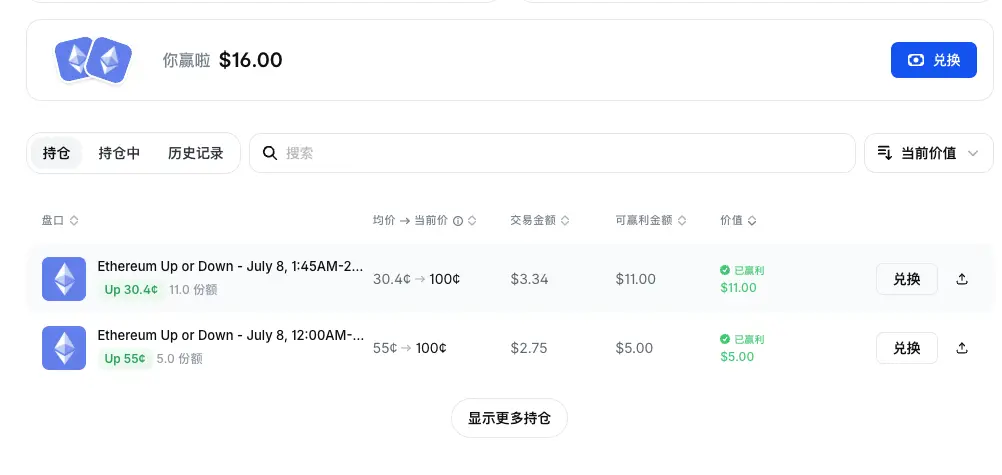Toggle sort on the 盘口 column

(x=73, y=221)
